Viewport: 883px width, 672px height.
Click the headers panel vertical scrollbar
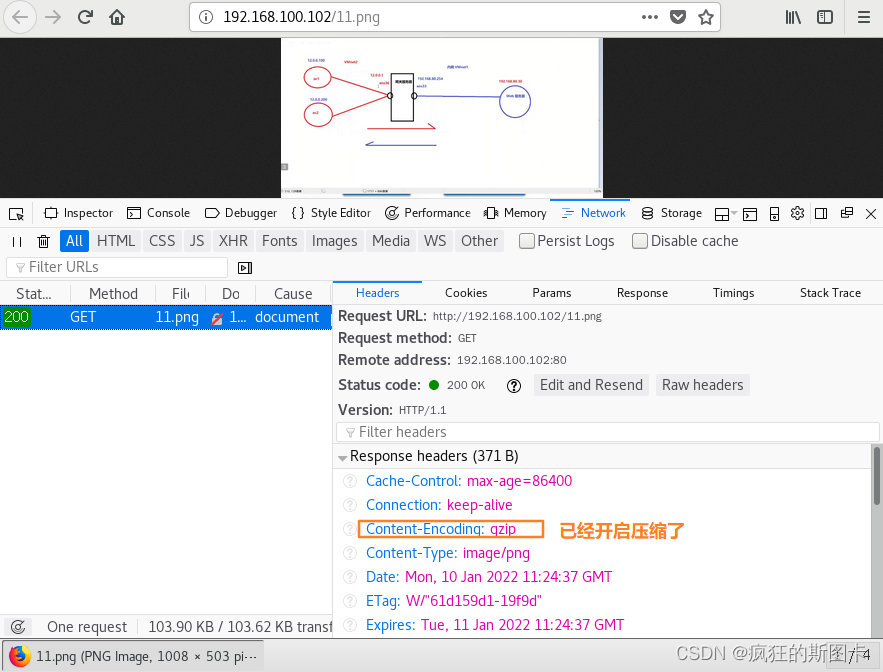point(876,476)
